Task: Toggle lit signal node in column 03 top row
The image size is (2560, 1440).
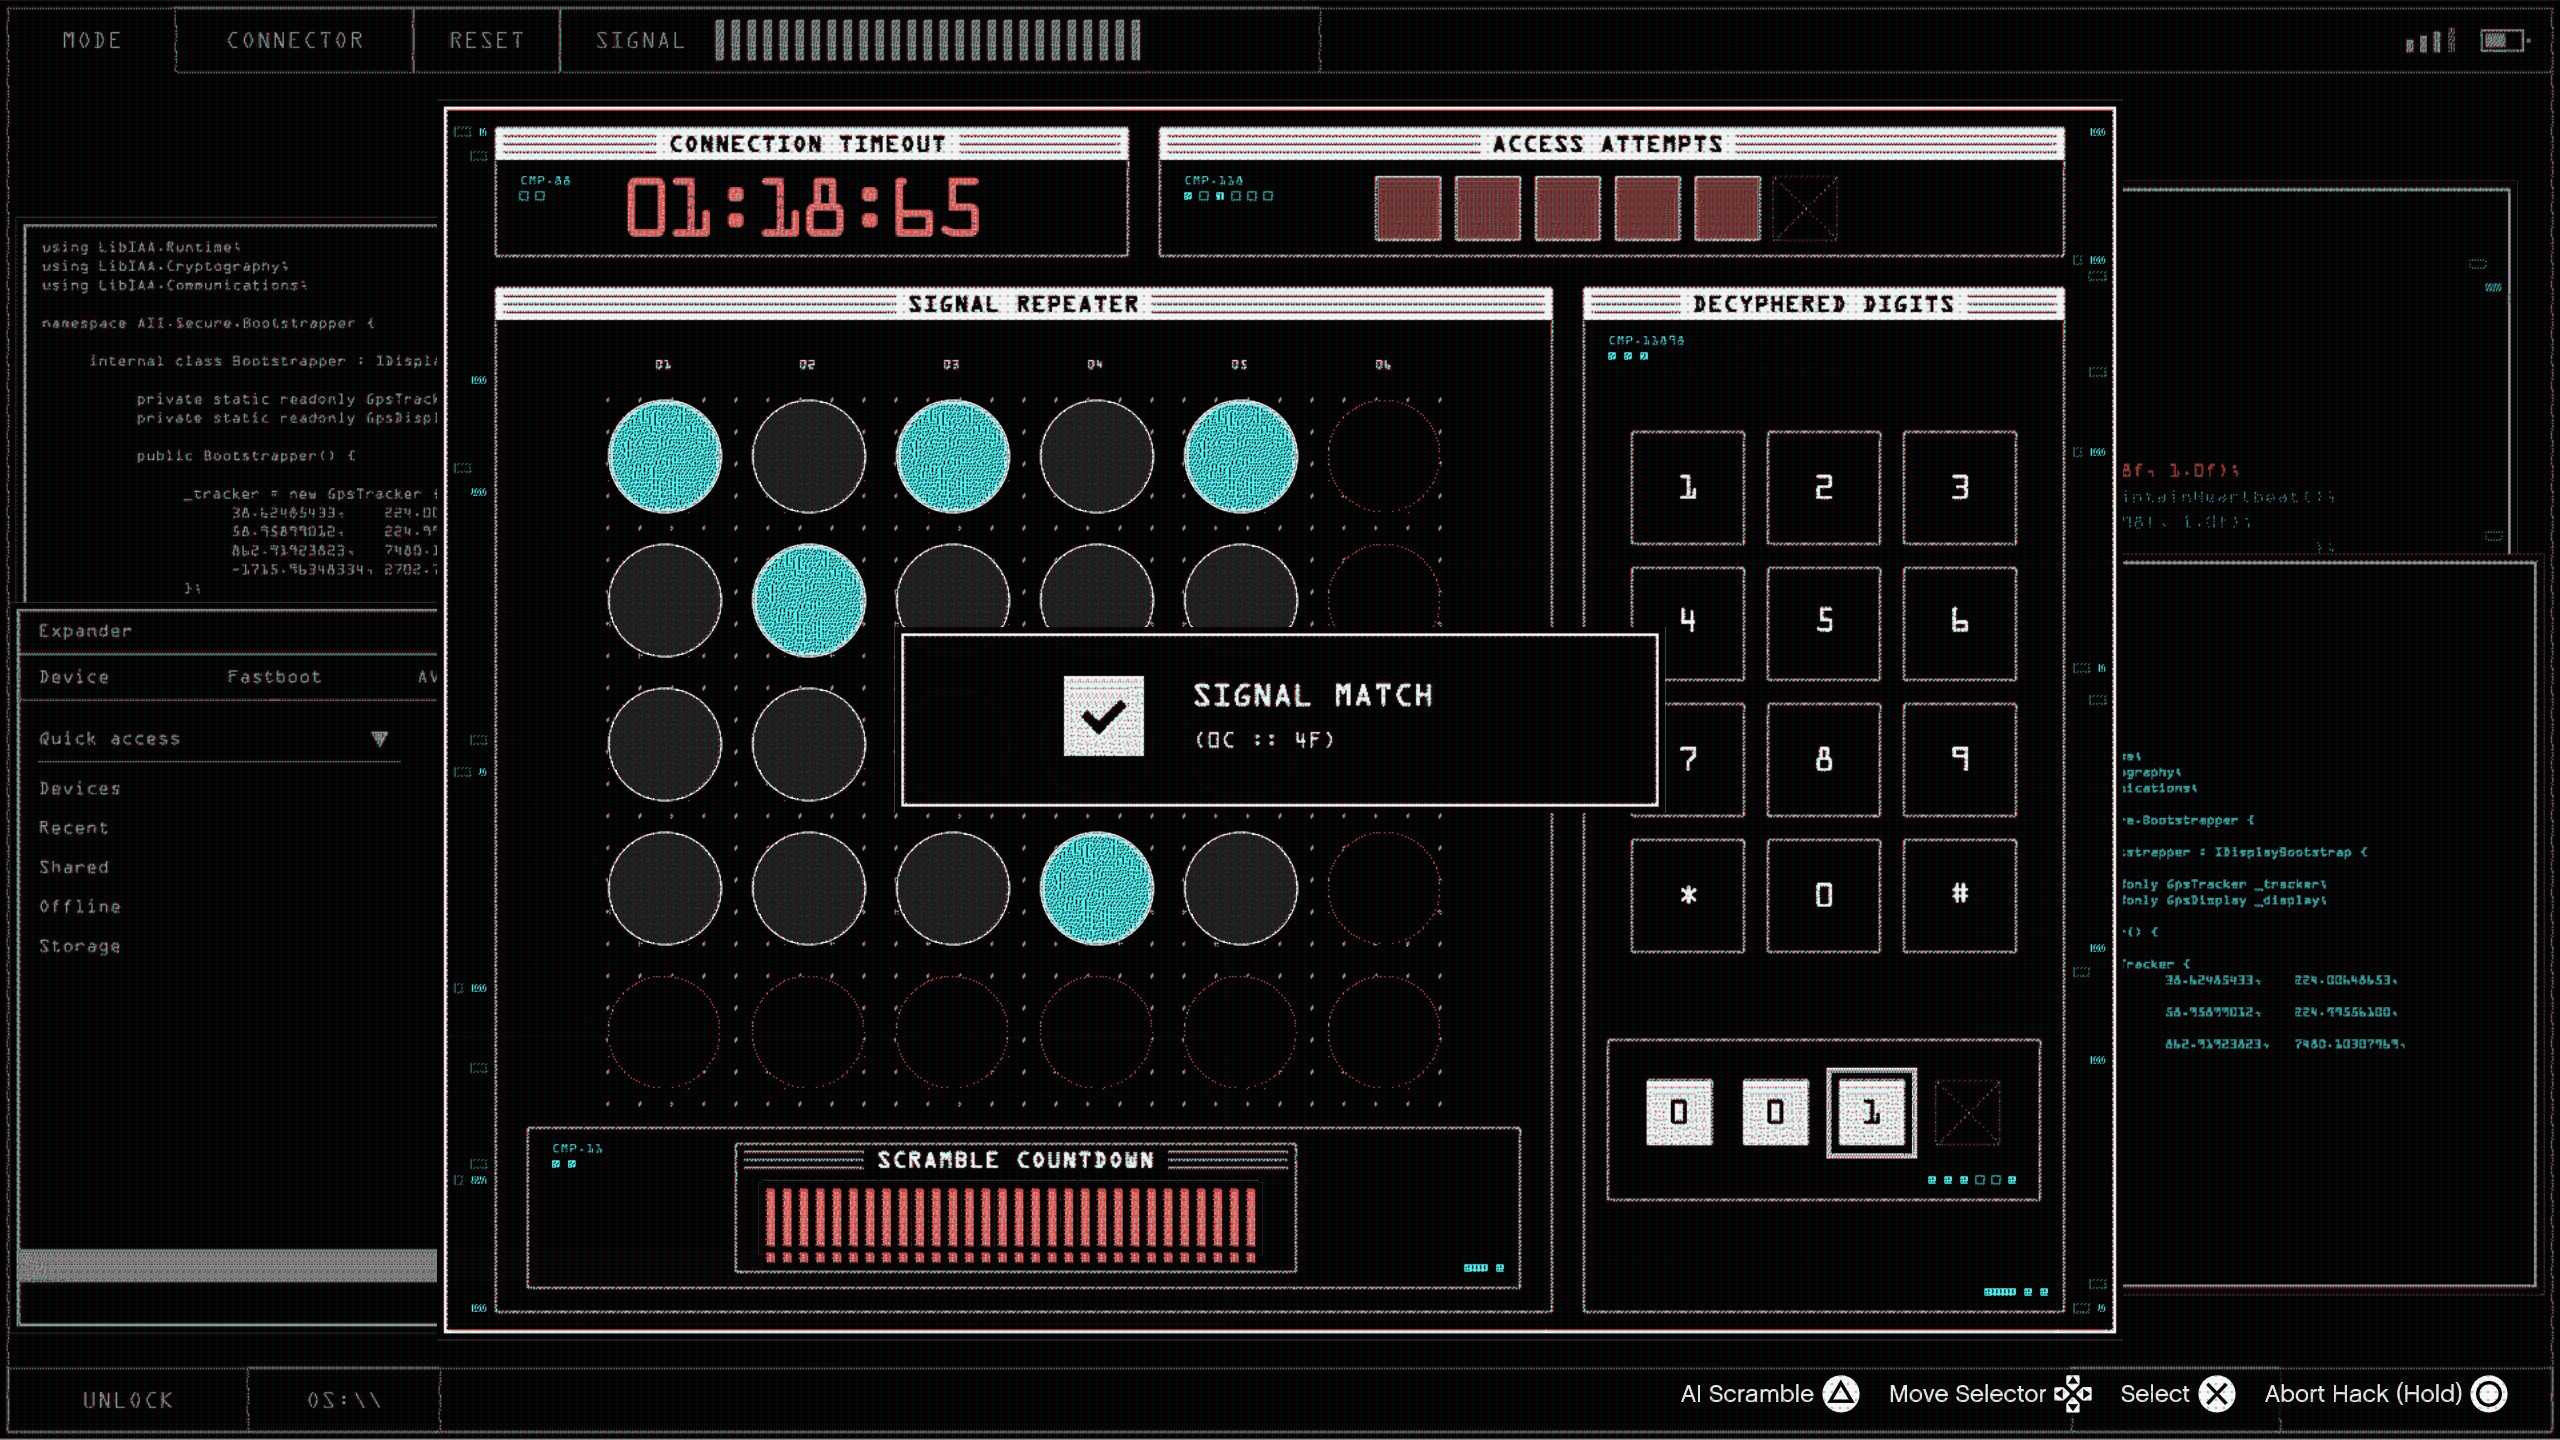Action: [952, 456]
